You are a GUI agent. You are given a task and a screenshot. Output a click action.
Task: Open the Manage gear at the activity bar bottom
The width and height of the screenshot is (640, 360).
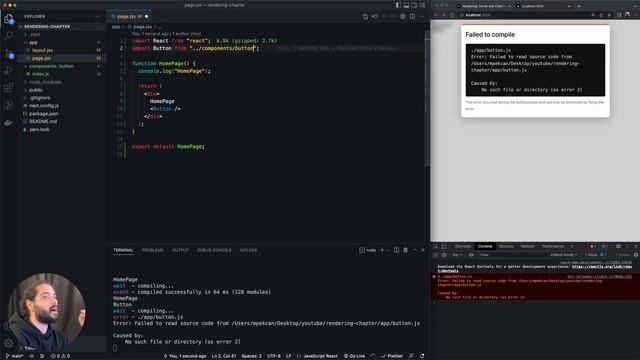(9, 343)
